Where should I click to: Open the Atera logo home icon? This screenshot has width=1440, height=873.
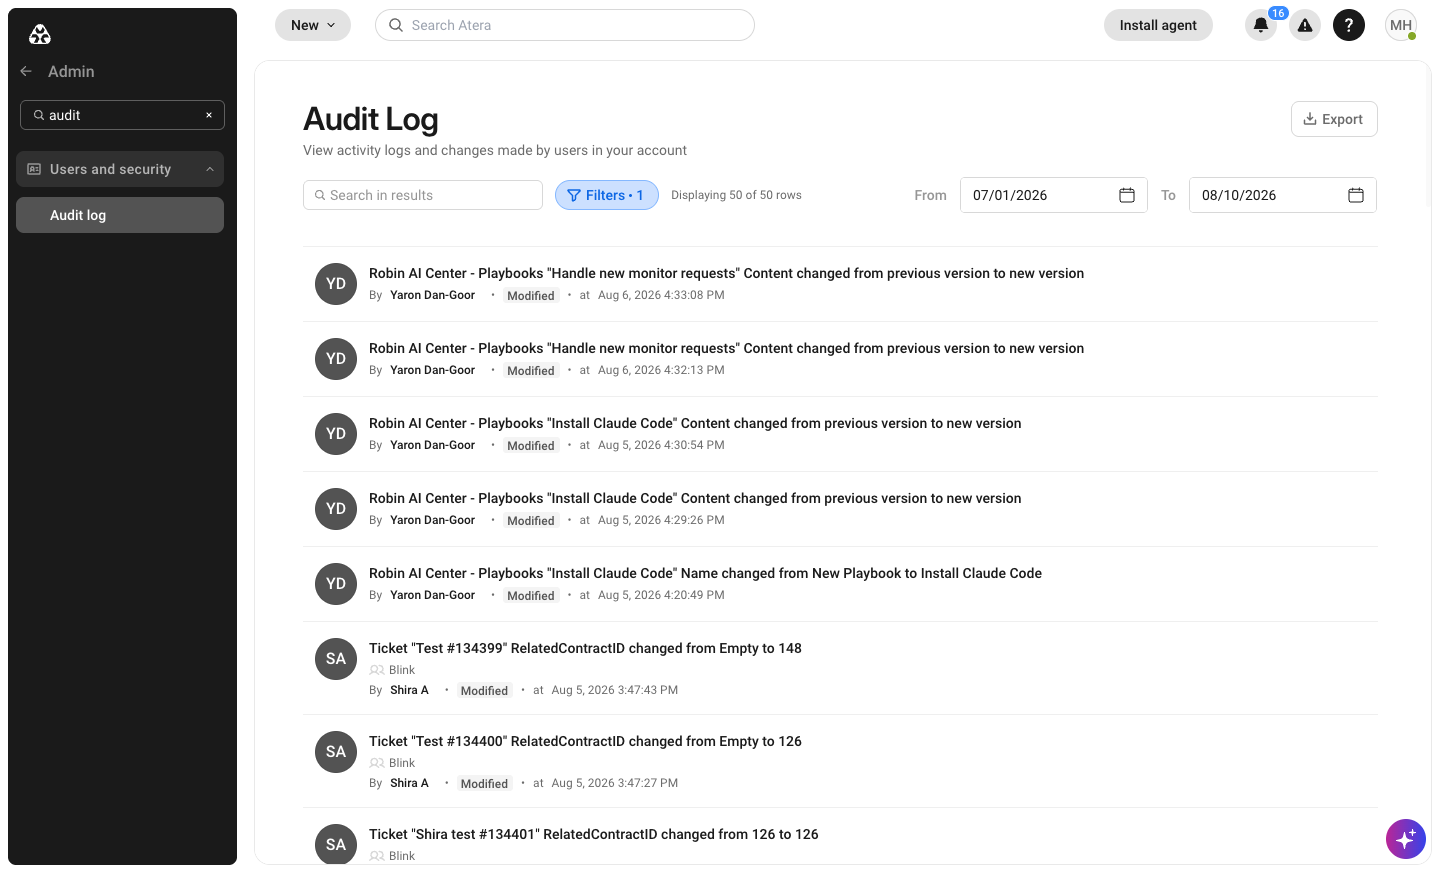(40, 35)
